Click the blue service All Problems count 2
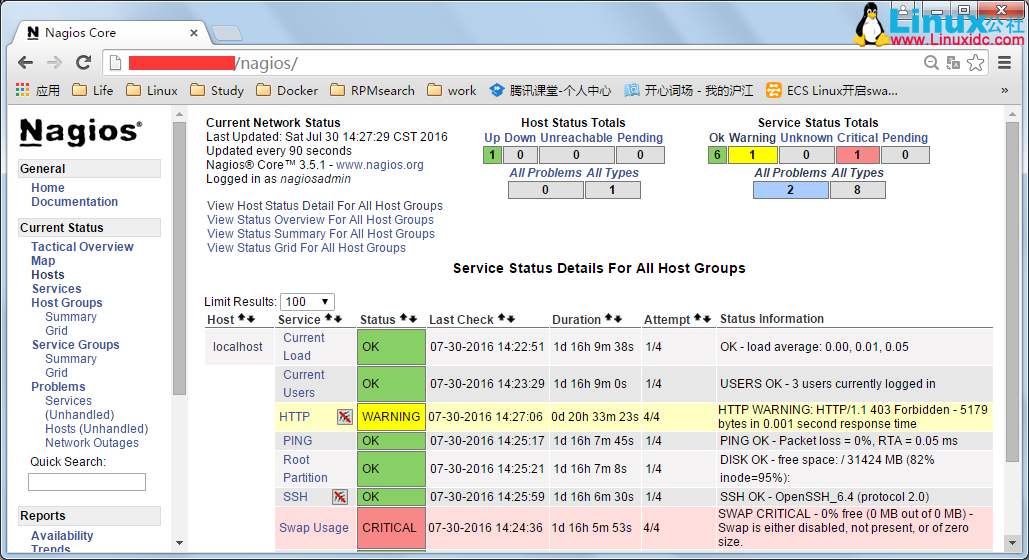1029x560 pixels. click(790, 190)
